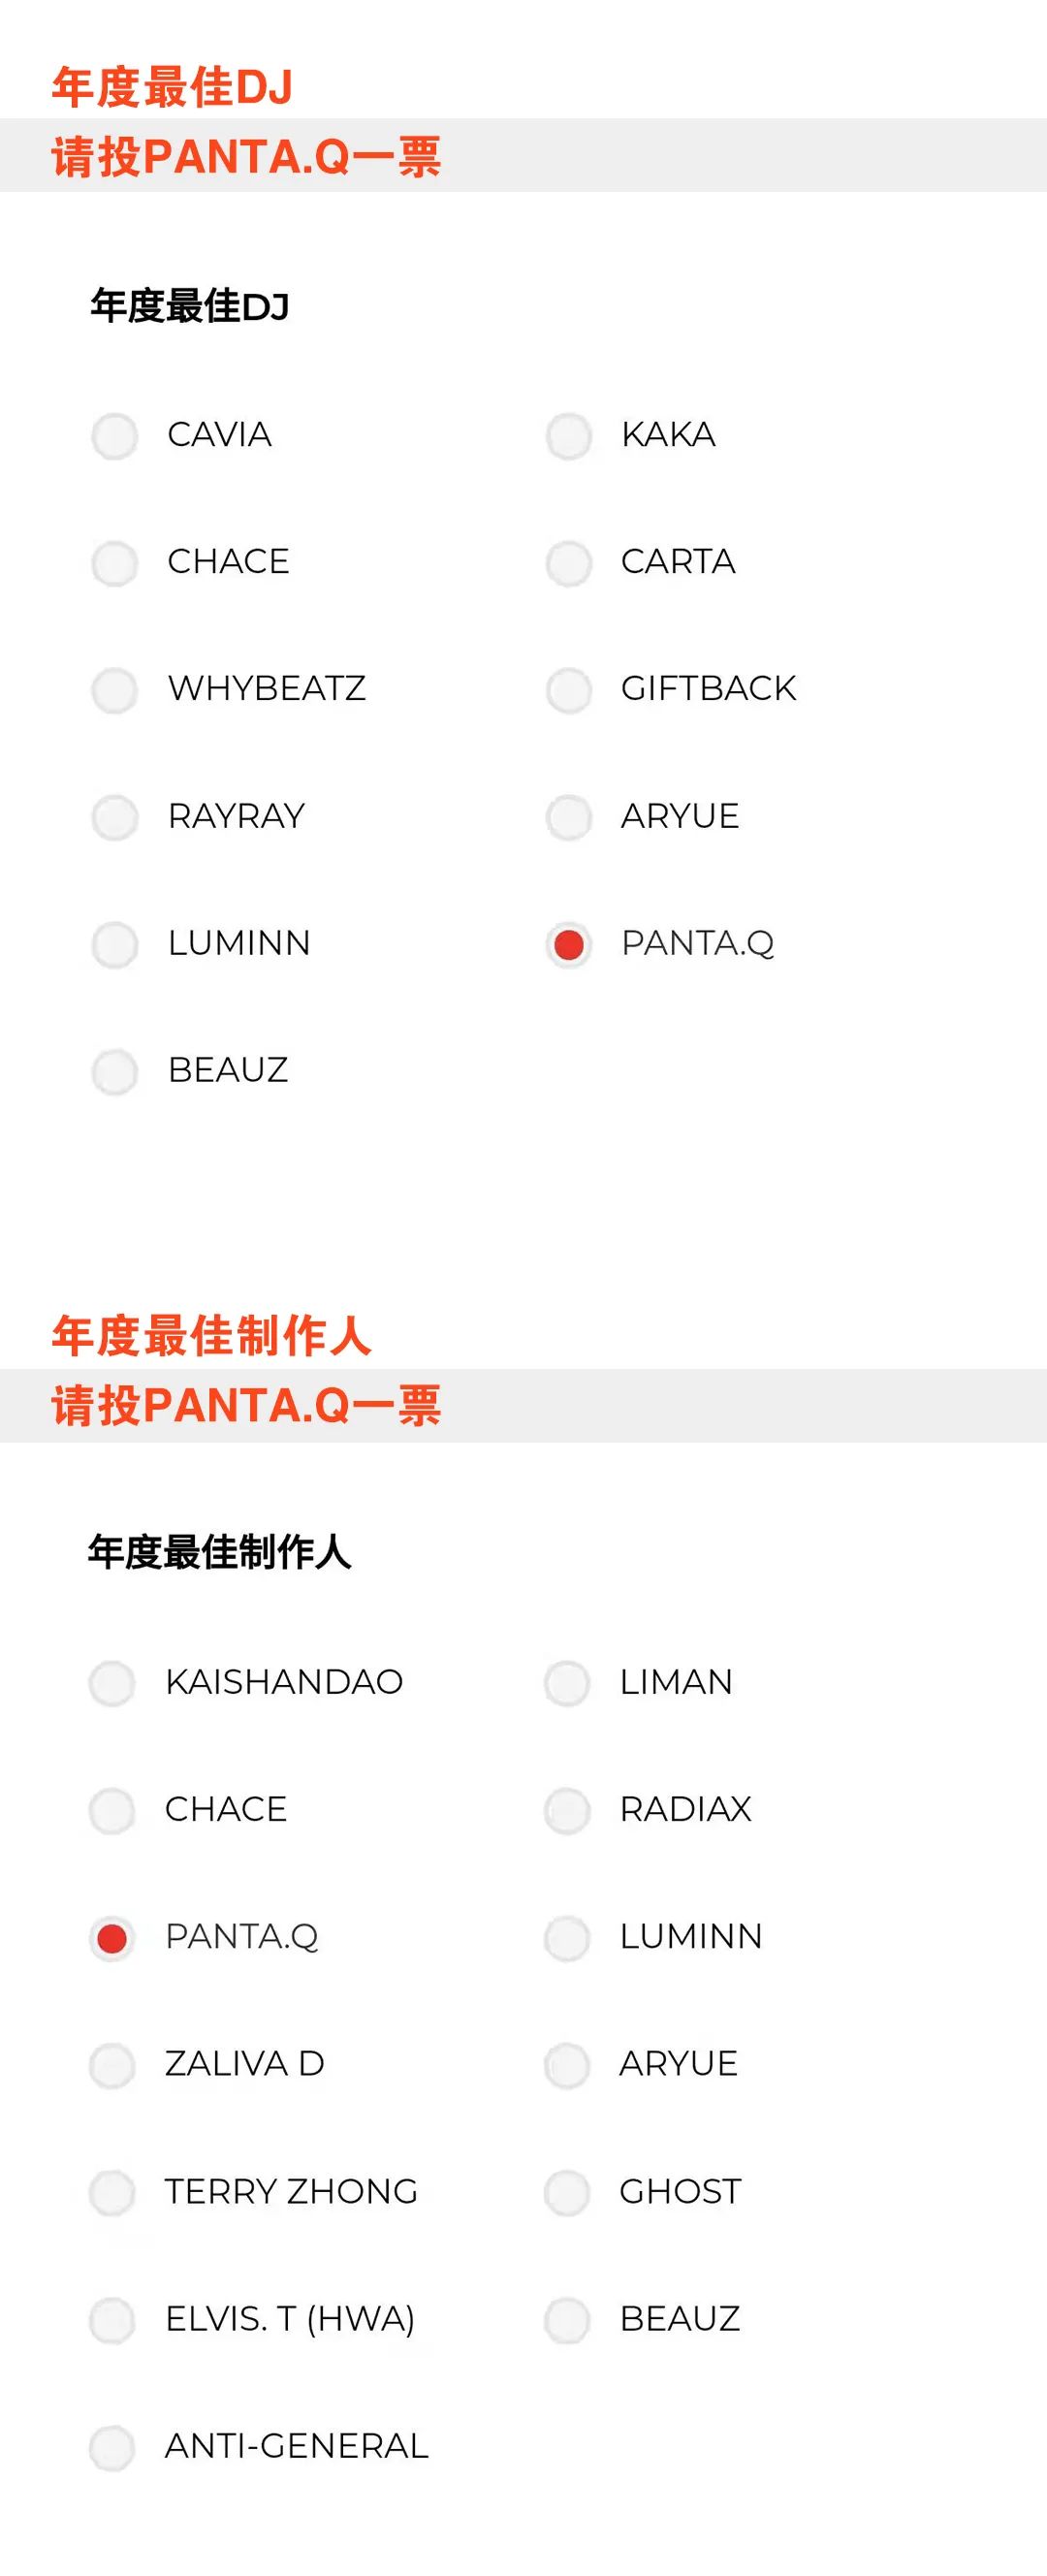Select LIMAN radio option

[x=566, y=1683]
